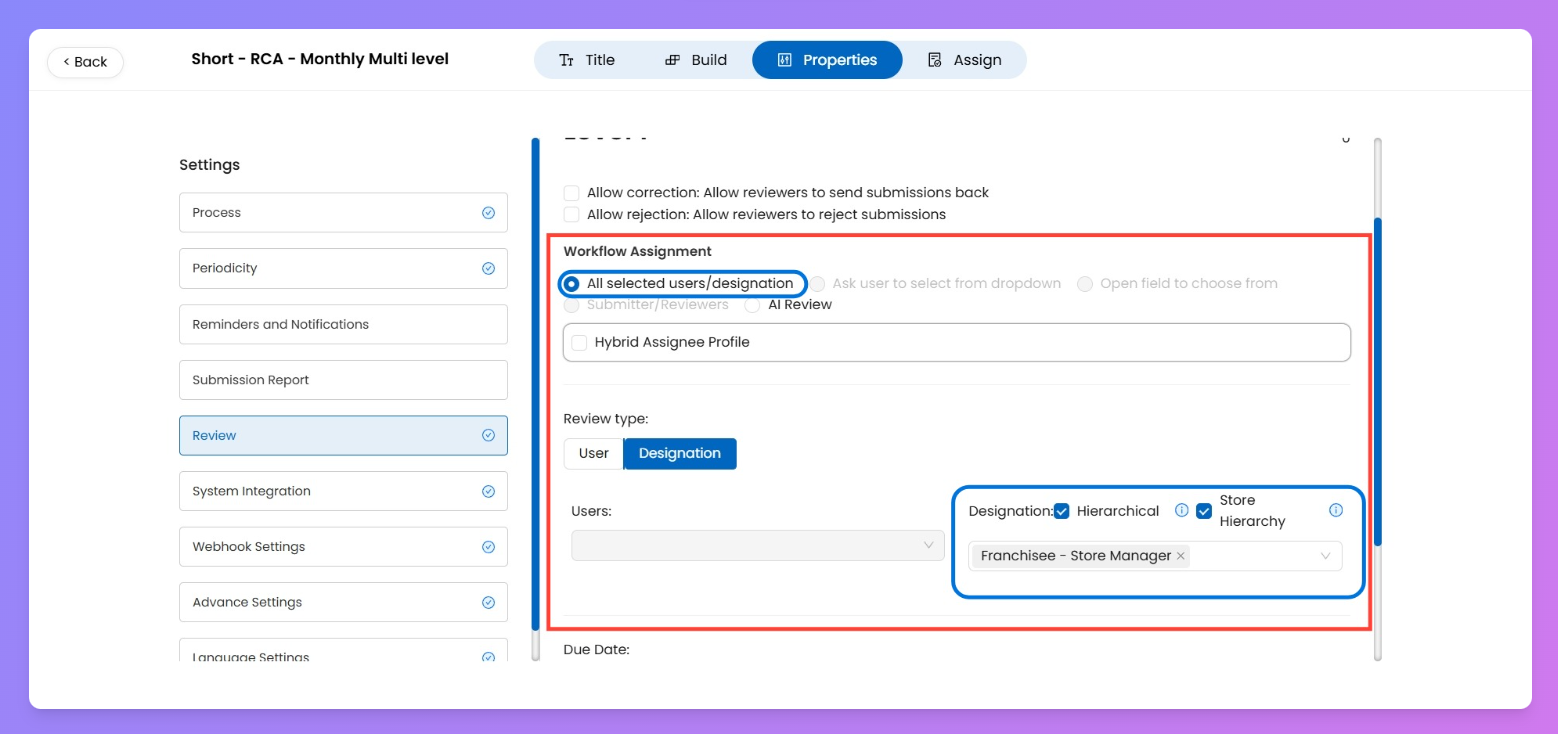The image size is (1558, 734).
Task: Select Ask user to select from dropdown
Action: point(818,284)
